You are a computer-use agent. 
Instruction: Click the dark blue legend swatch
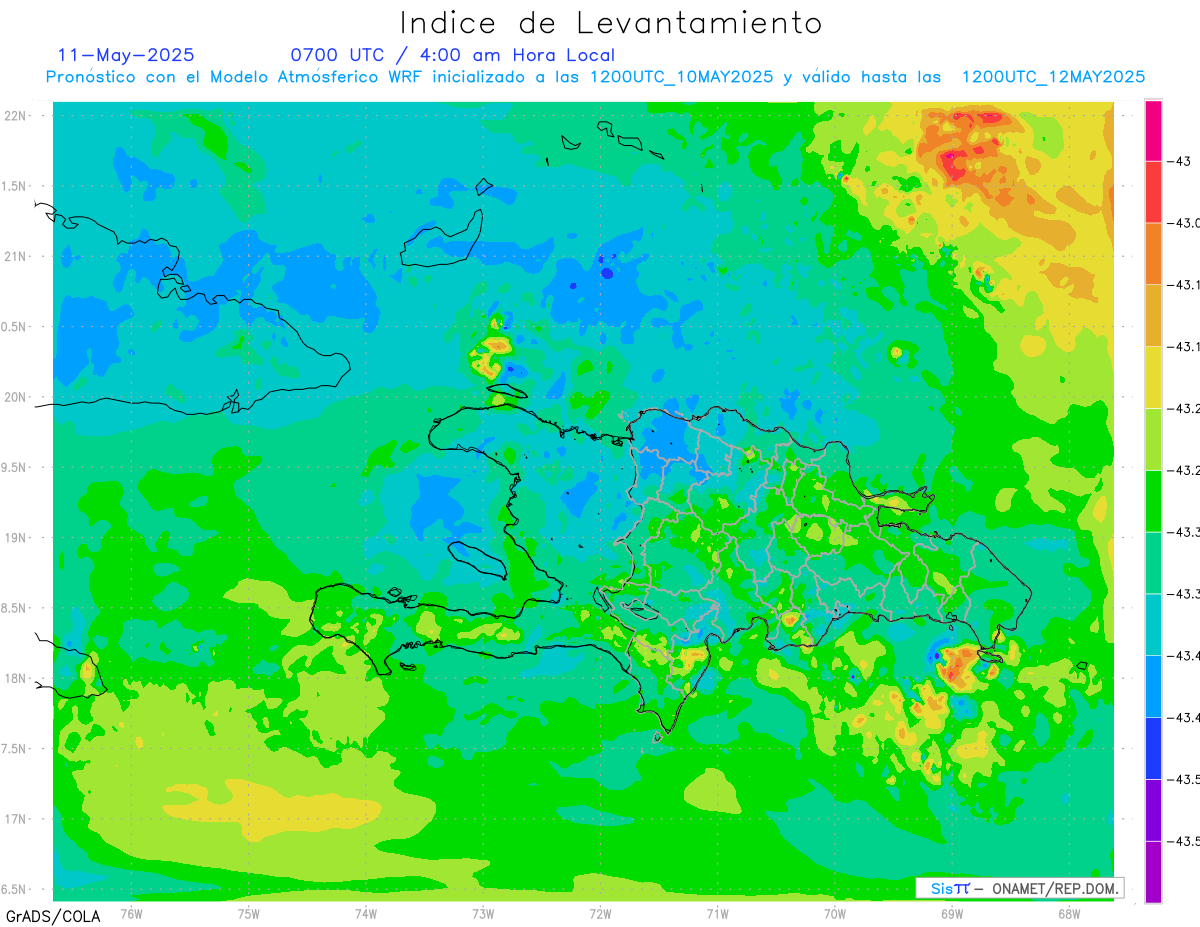1153,748
